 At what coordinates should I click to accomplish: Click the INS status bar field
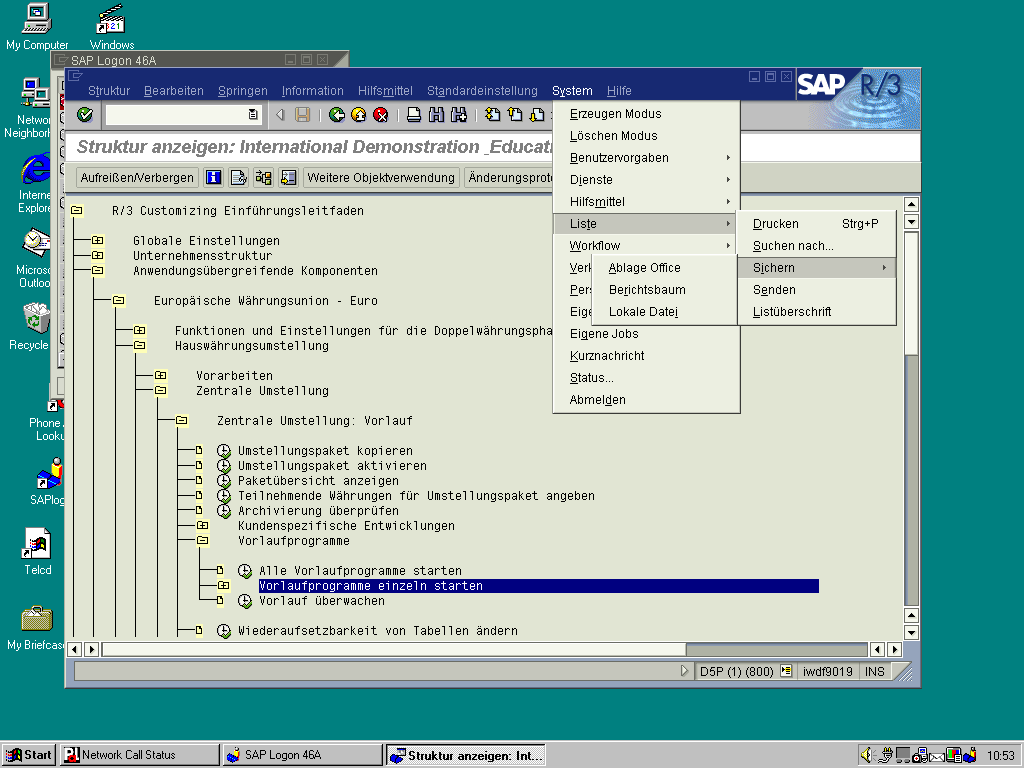[x=874, y=671]
